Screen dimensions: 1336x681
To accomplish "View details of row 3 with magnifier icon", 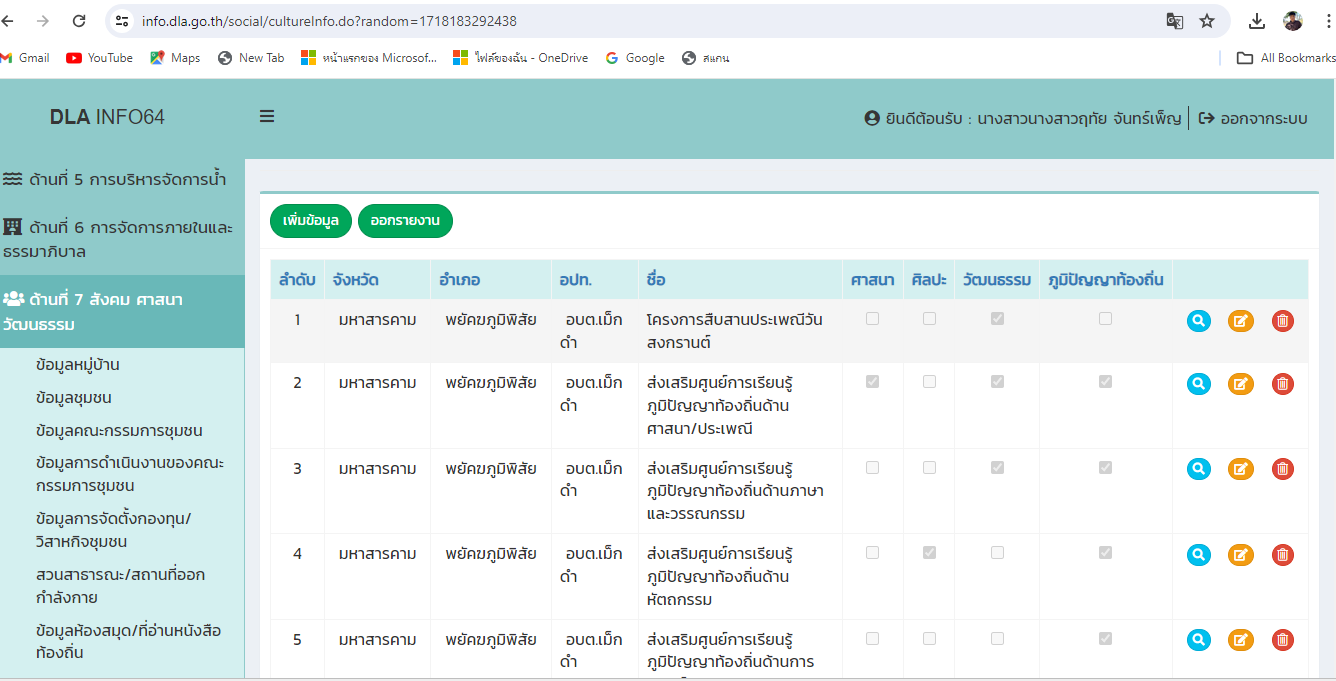I will click(x=1199, y=469).
